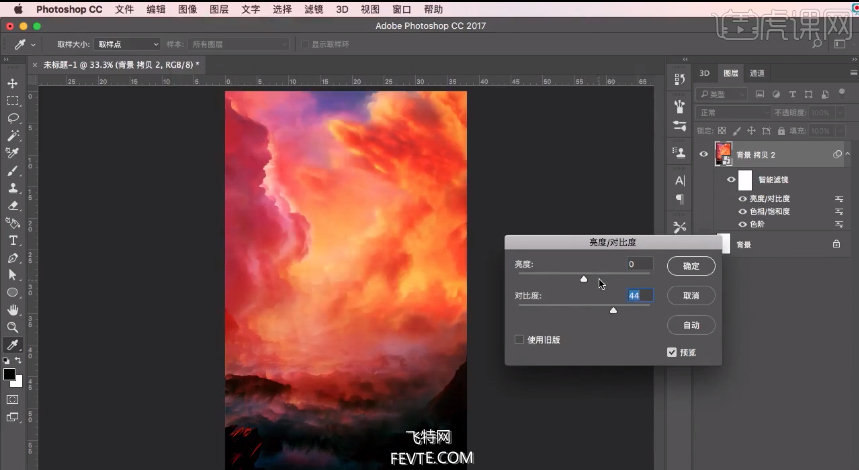Open the opacity value dropdown arrow
This screenshot has width=859, height=470.
click(840, 113)
